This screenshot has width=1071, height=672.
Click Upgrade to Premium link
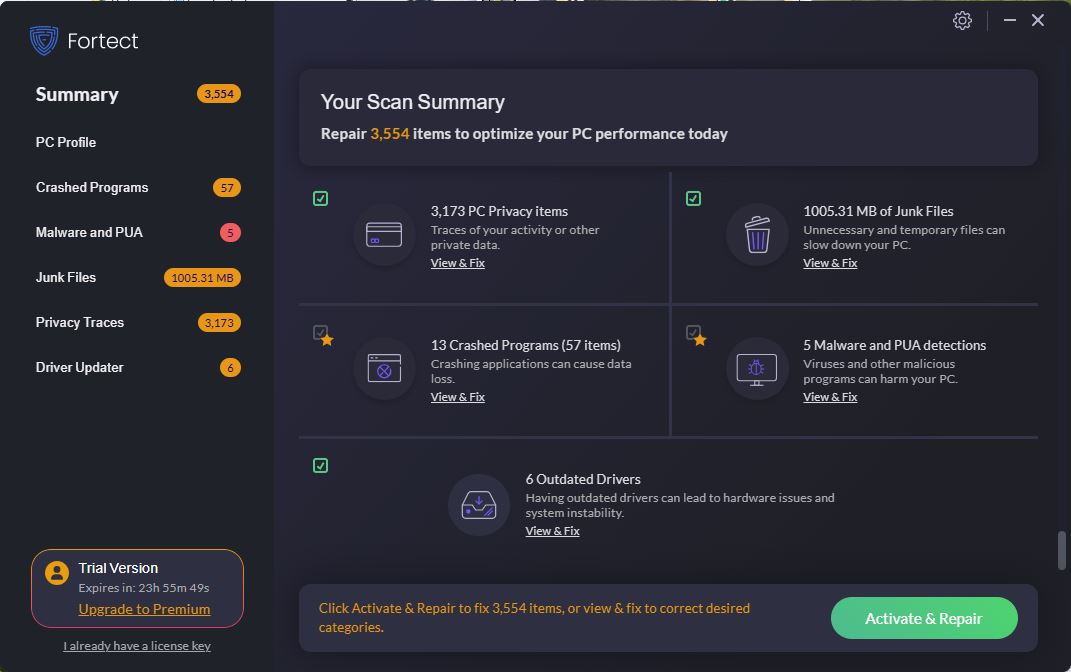[144, 609]
